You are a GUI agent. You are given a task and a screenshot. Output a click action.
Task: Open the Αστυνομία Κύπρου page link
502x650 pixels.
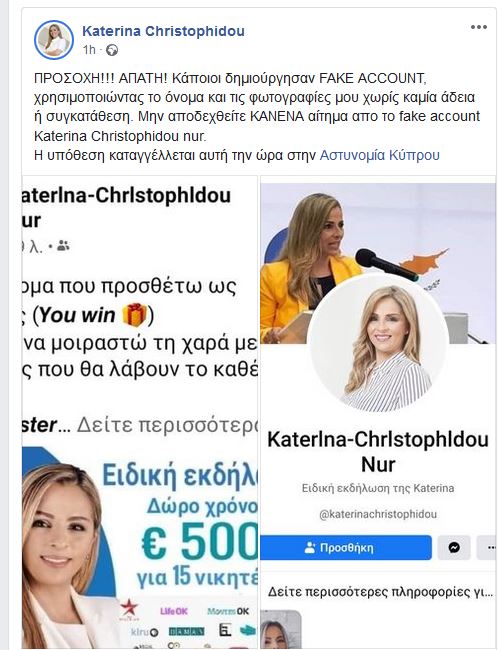click(380, 155)
